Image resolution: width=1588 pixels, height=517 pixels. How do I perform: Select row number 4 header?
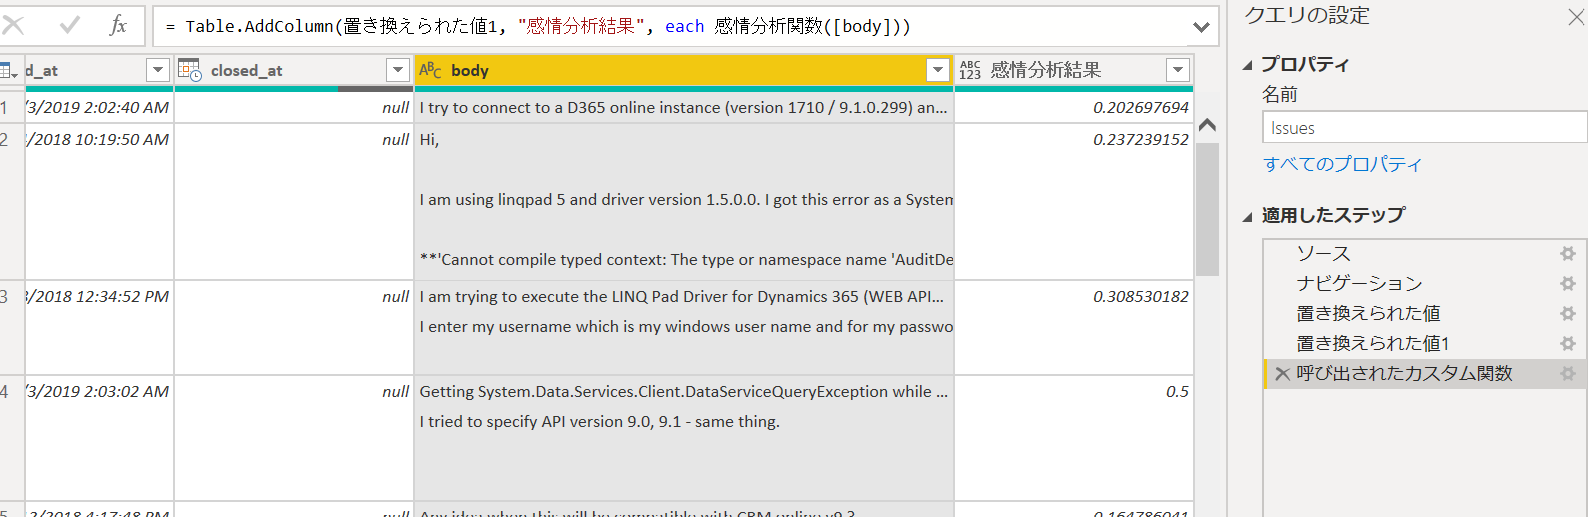click(11, 438)
